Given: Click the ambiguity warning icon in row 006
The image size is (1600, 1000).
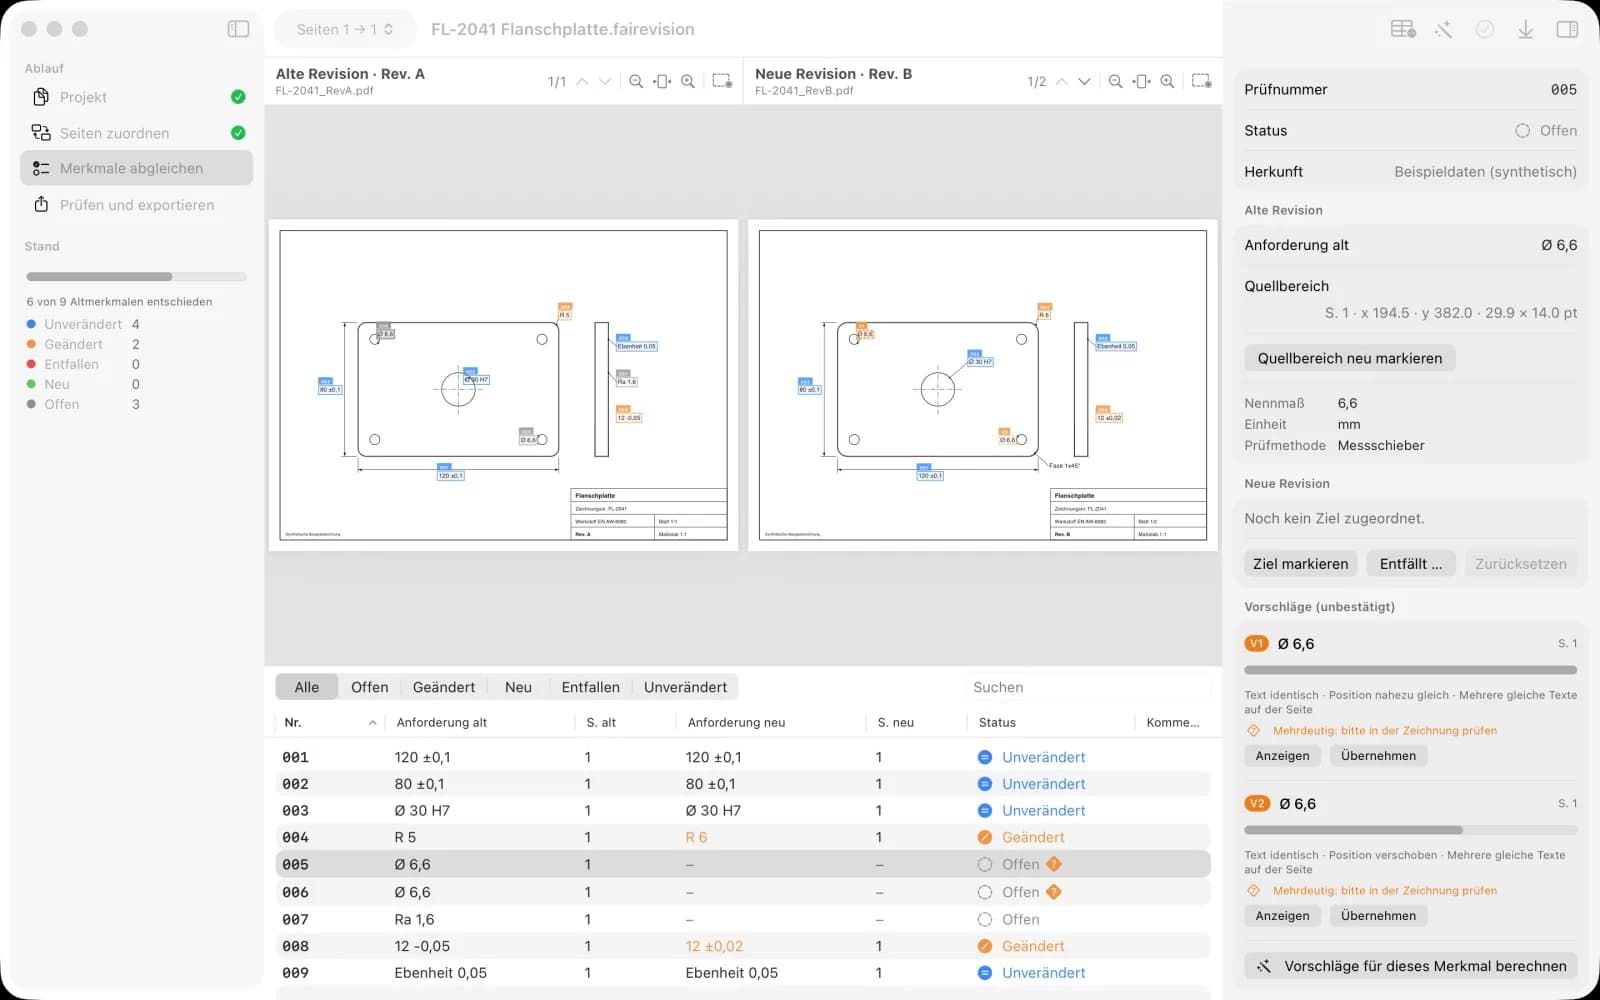Looking at the screenshot, I should [x=1054, y=892].
